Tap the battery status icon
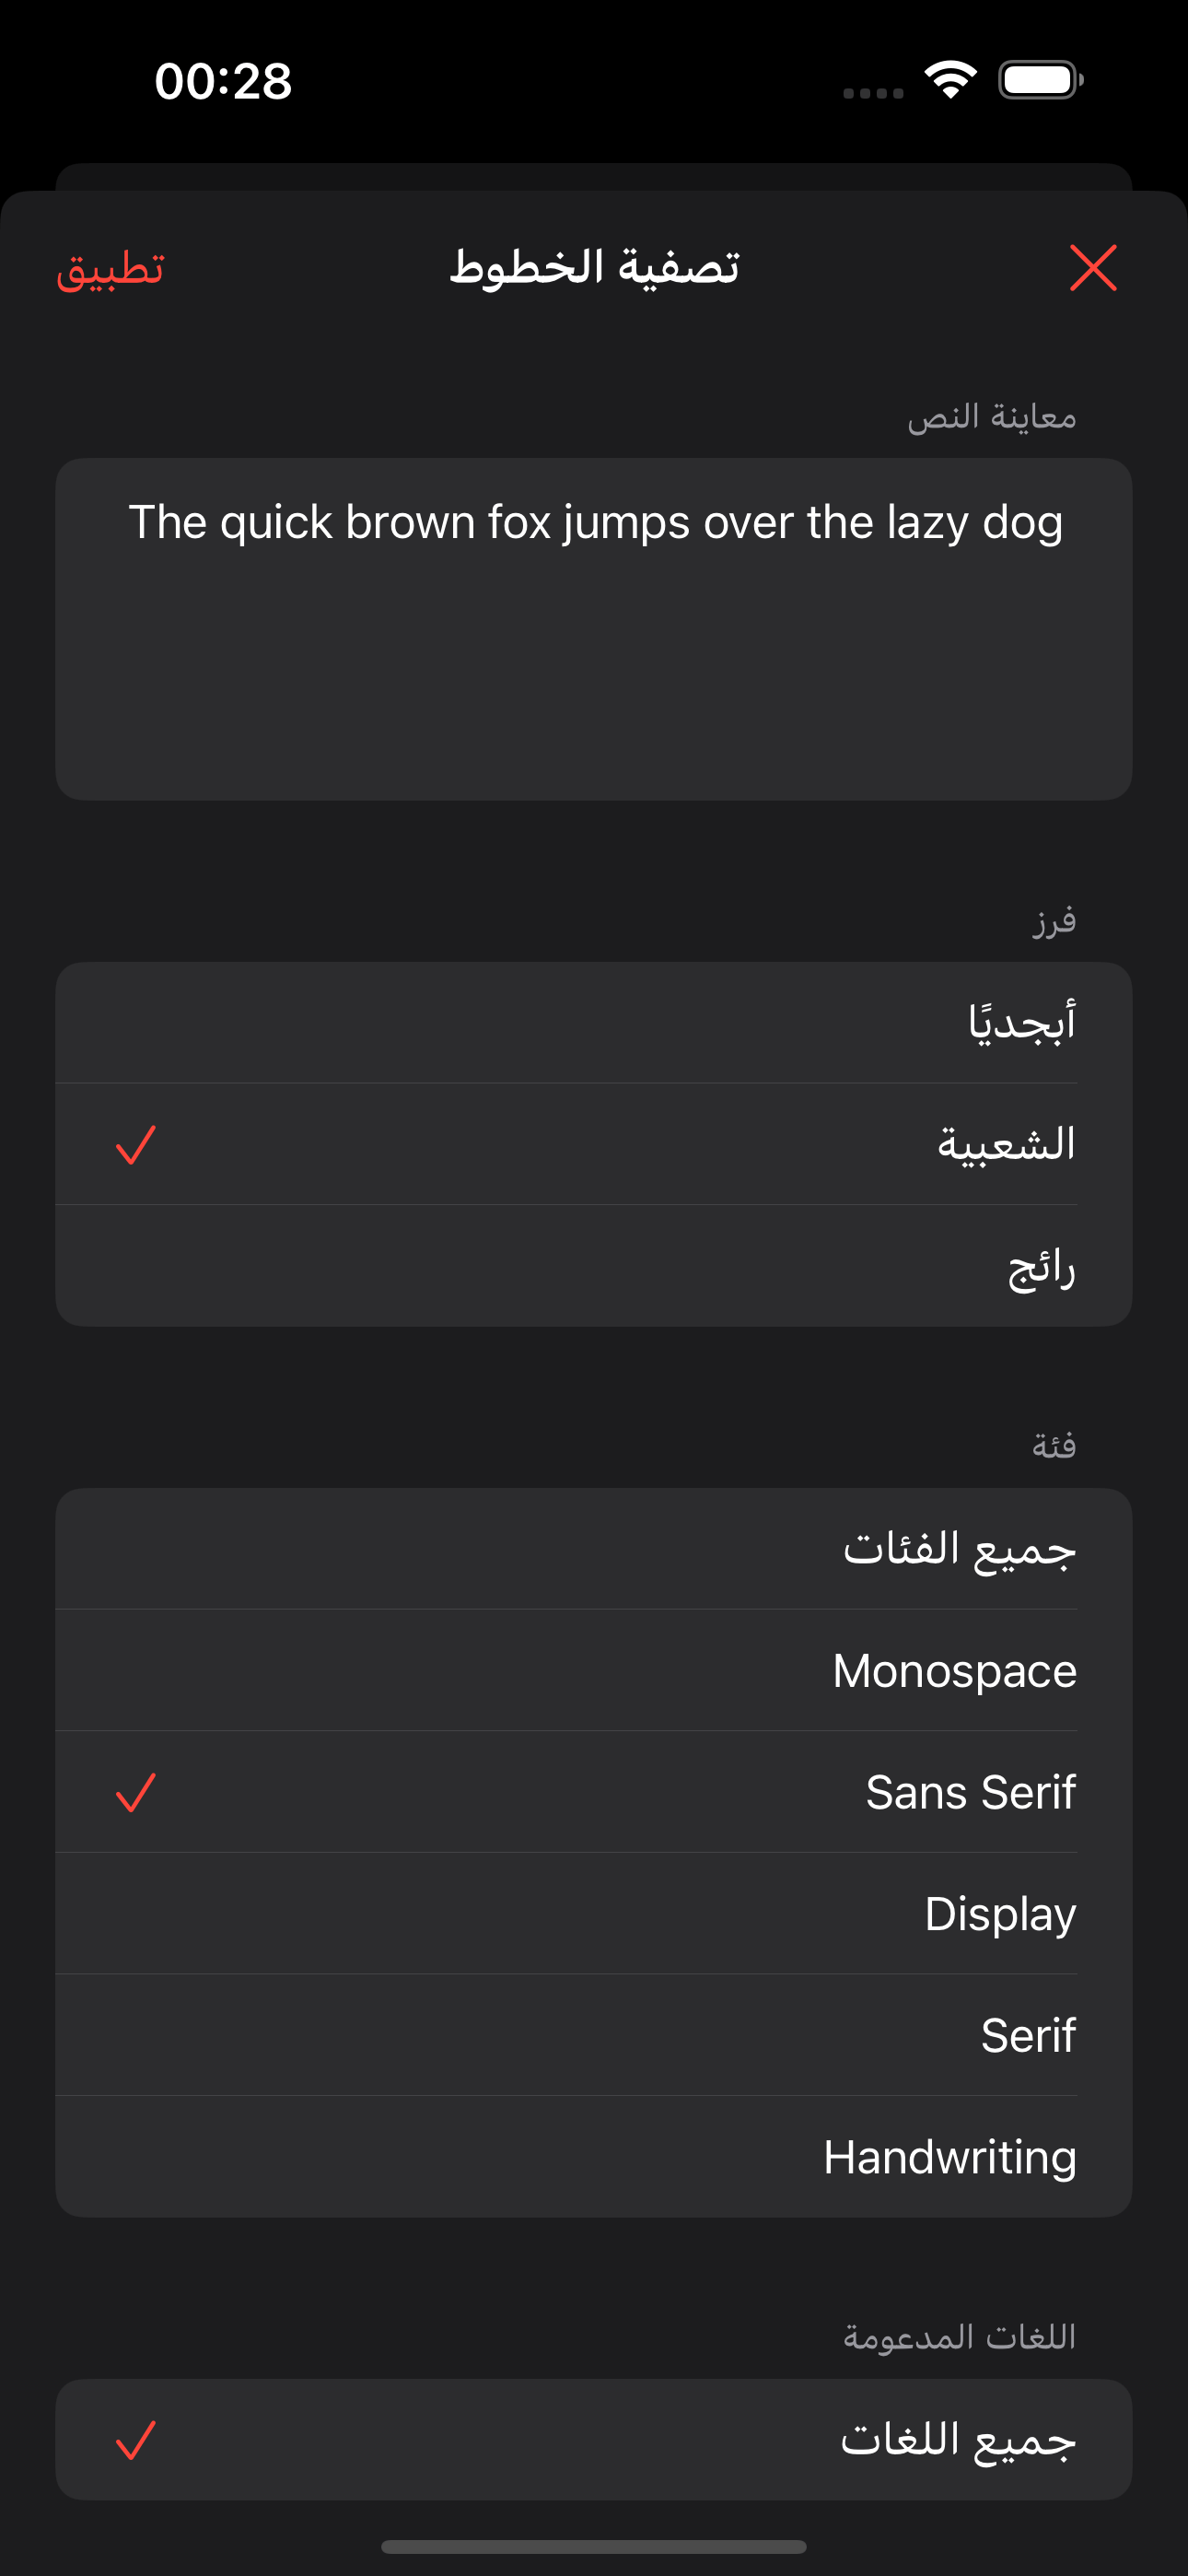The width and height of the screenshot is (1188, 2576). pos(1040,80)
